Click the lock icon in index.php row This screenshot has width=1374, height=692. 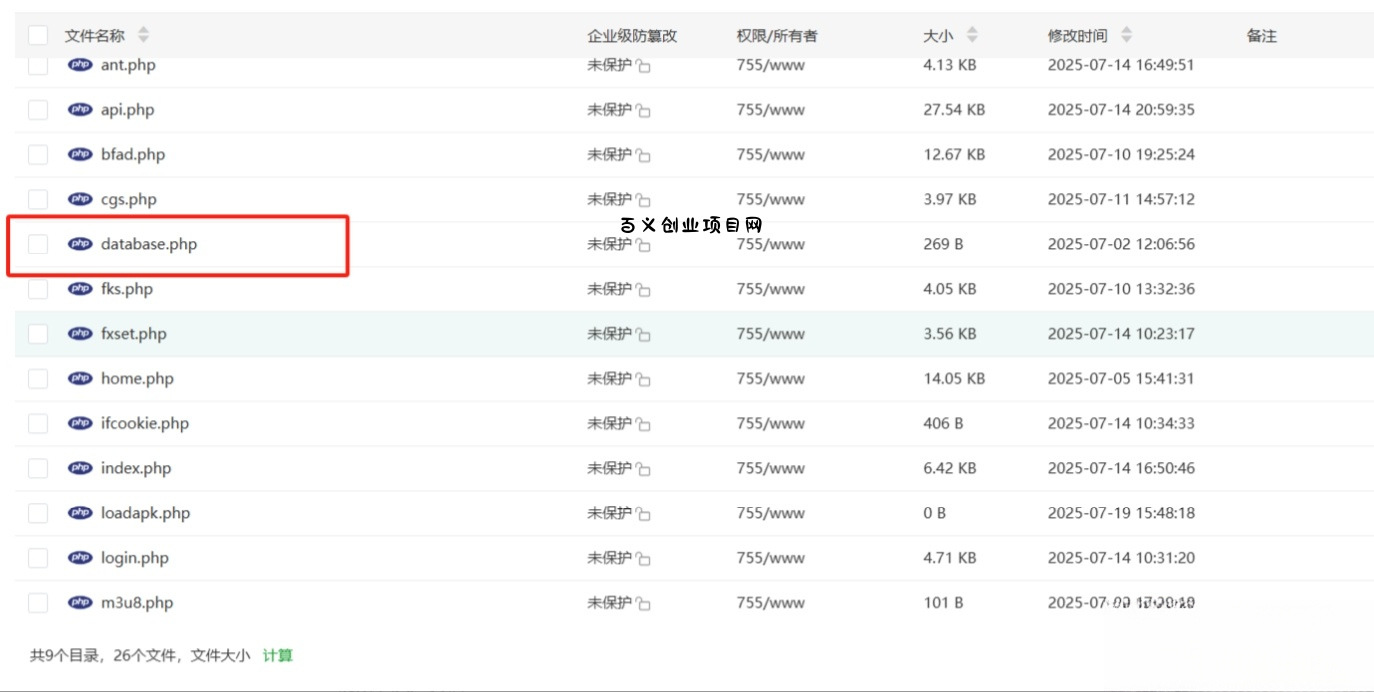[643, 469]
